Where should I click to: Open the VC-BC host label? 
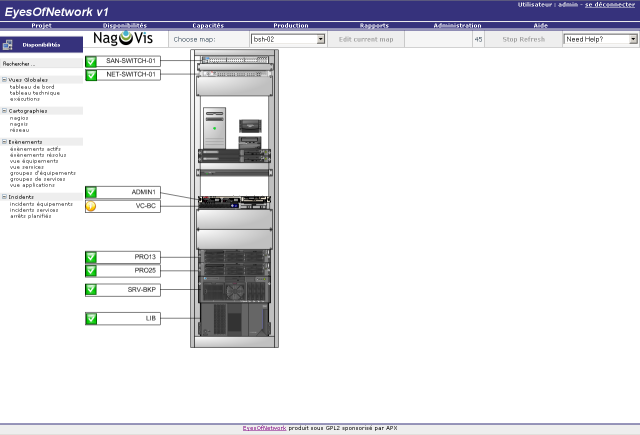[128, 206]
